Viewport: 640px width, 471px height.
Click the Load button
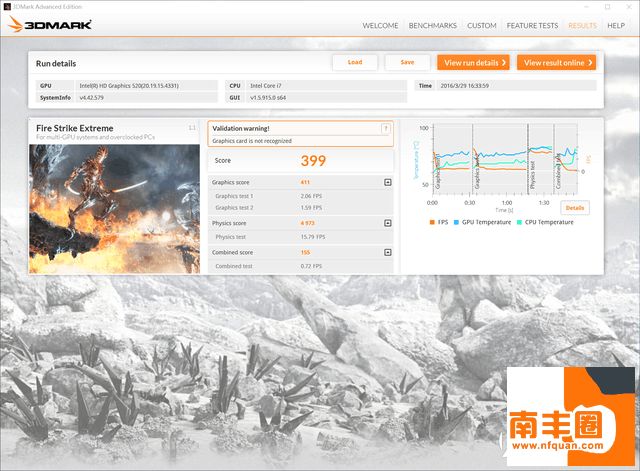355,62
